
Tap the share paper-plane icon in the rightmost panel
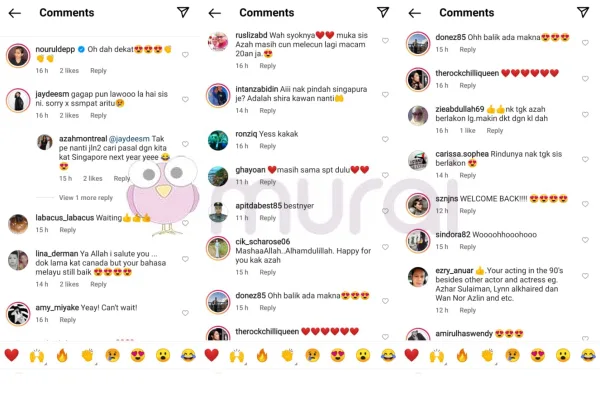pos(583,12)
